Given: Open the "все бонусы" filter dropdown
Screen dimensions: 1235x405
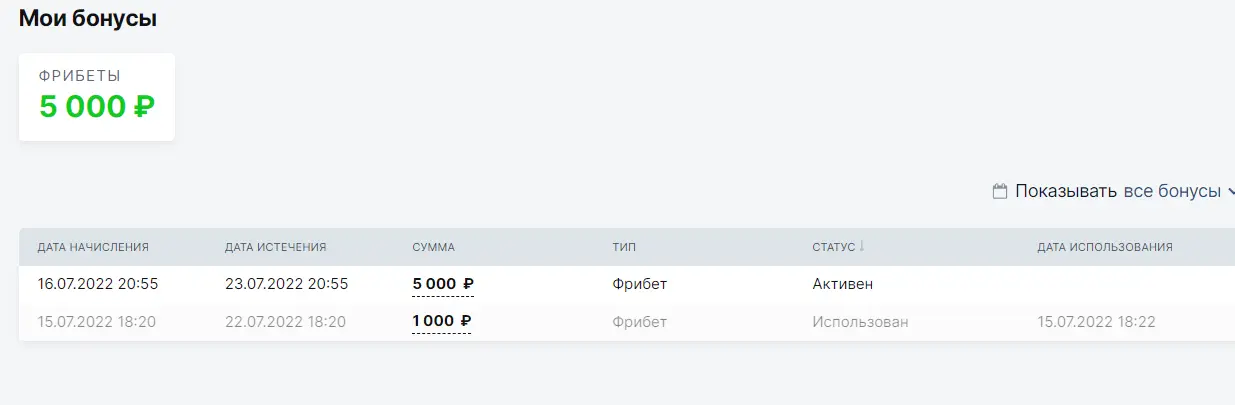Looking at the screenshot, I should (1172, 191).
